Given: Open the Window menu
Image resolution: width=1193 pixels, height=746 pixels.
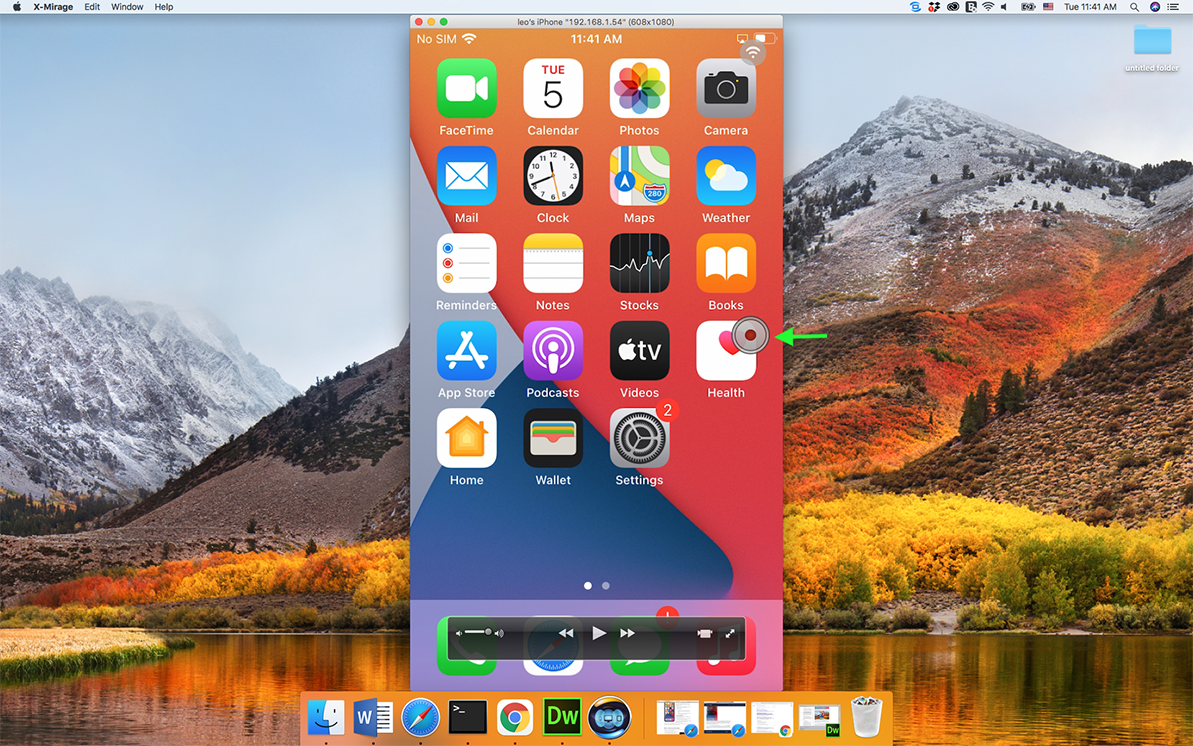Looking at the screenshot, I should click(x=127, y=7).
